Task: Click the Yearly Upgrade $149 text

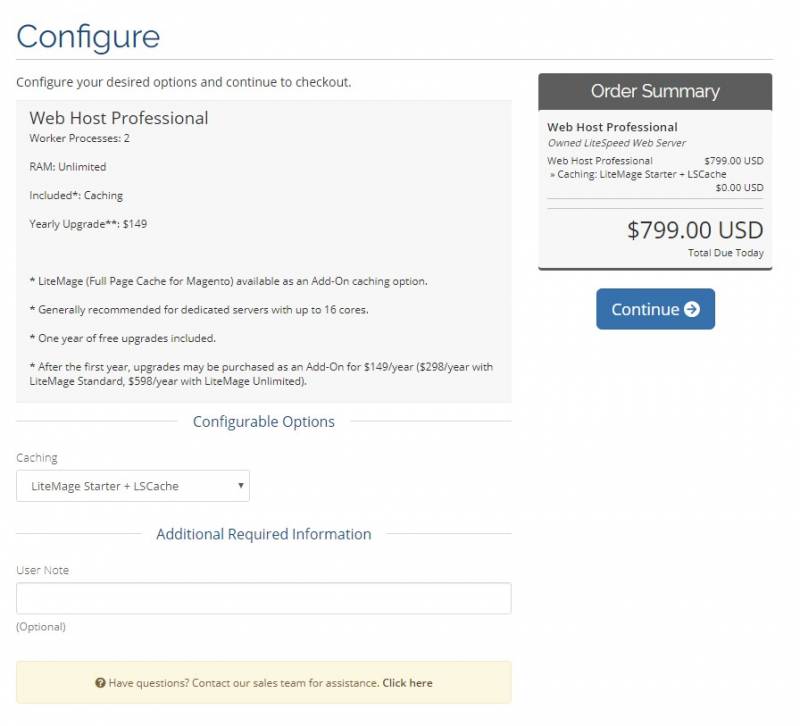Action: pyautogui.click(x=88, y=224)
